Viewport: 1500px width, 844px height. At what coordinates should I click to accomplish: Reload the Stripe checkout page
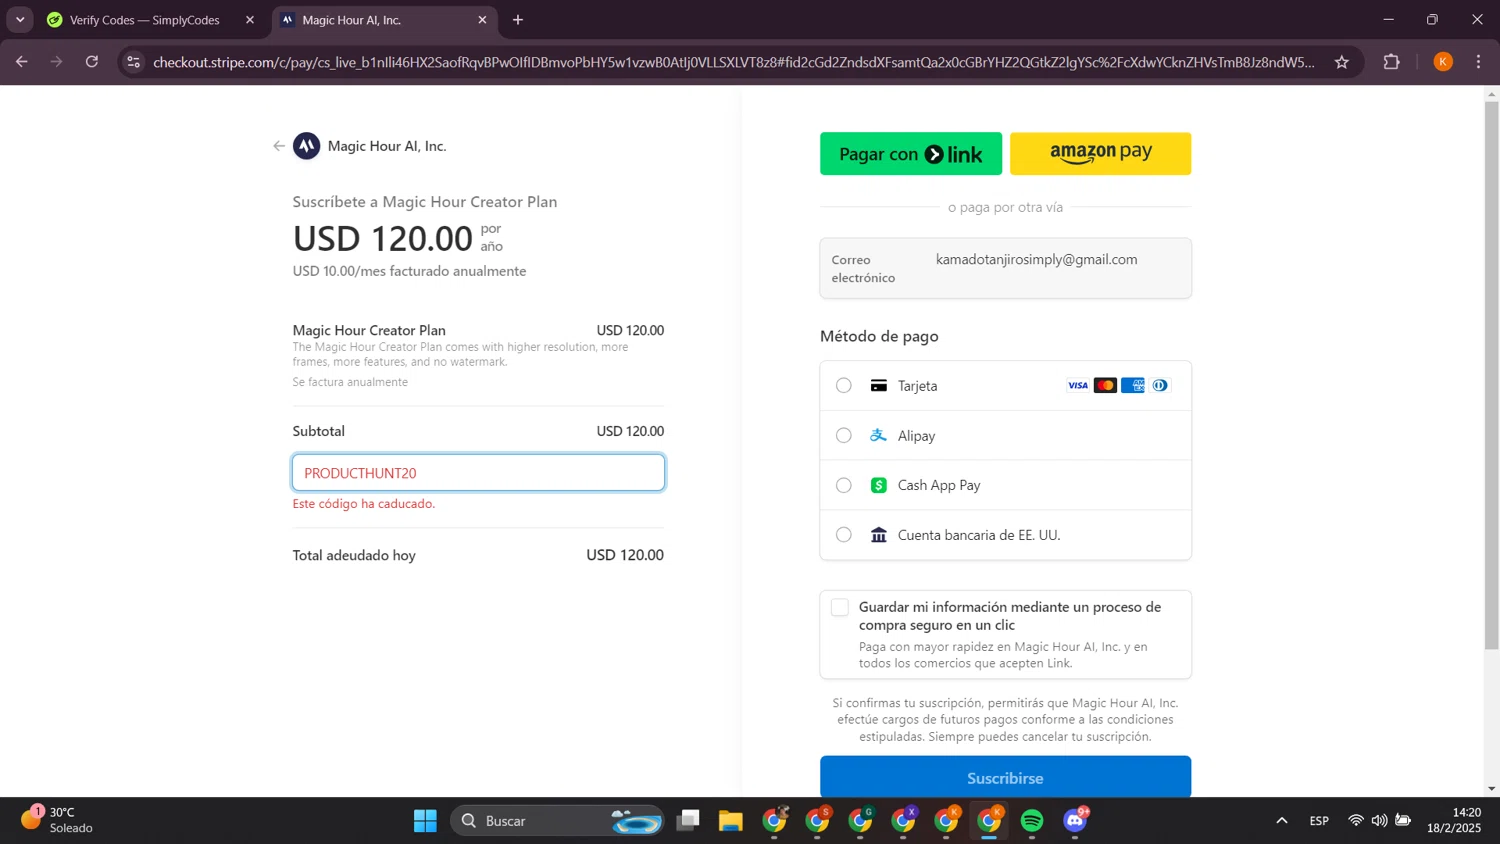tap(92, 62)
